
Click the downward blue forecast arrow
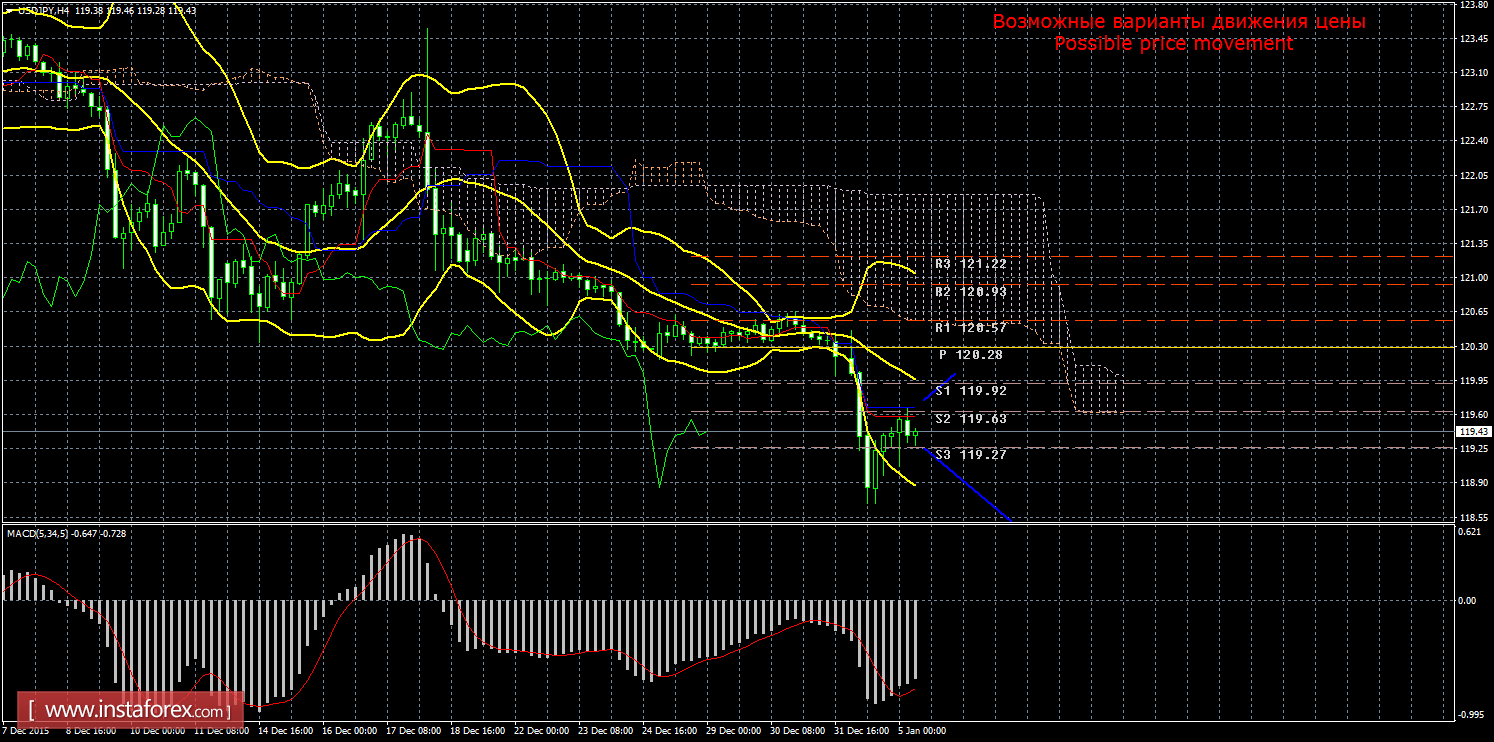(968, 484)
